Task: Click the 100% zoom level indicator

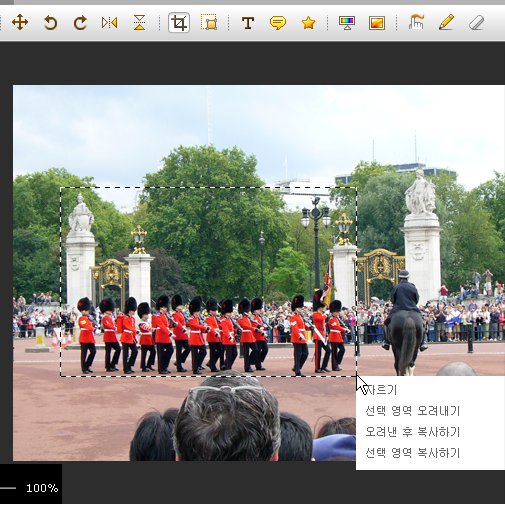Action: [x=42, y=488]
